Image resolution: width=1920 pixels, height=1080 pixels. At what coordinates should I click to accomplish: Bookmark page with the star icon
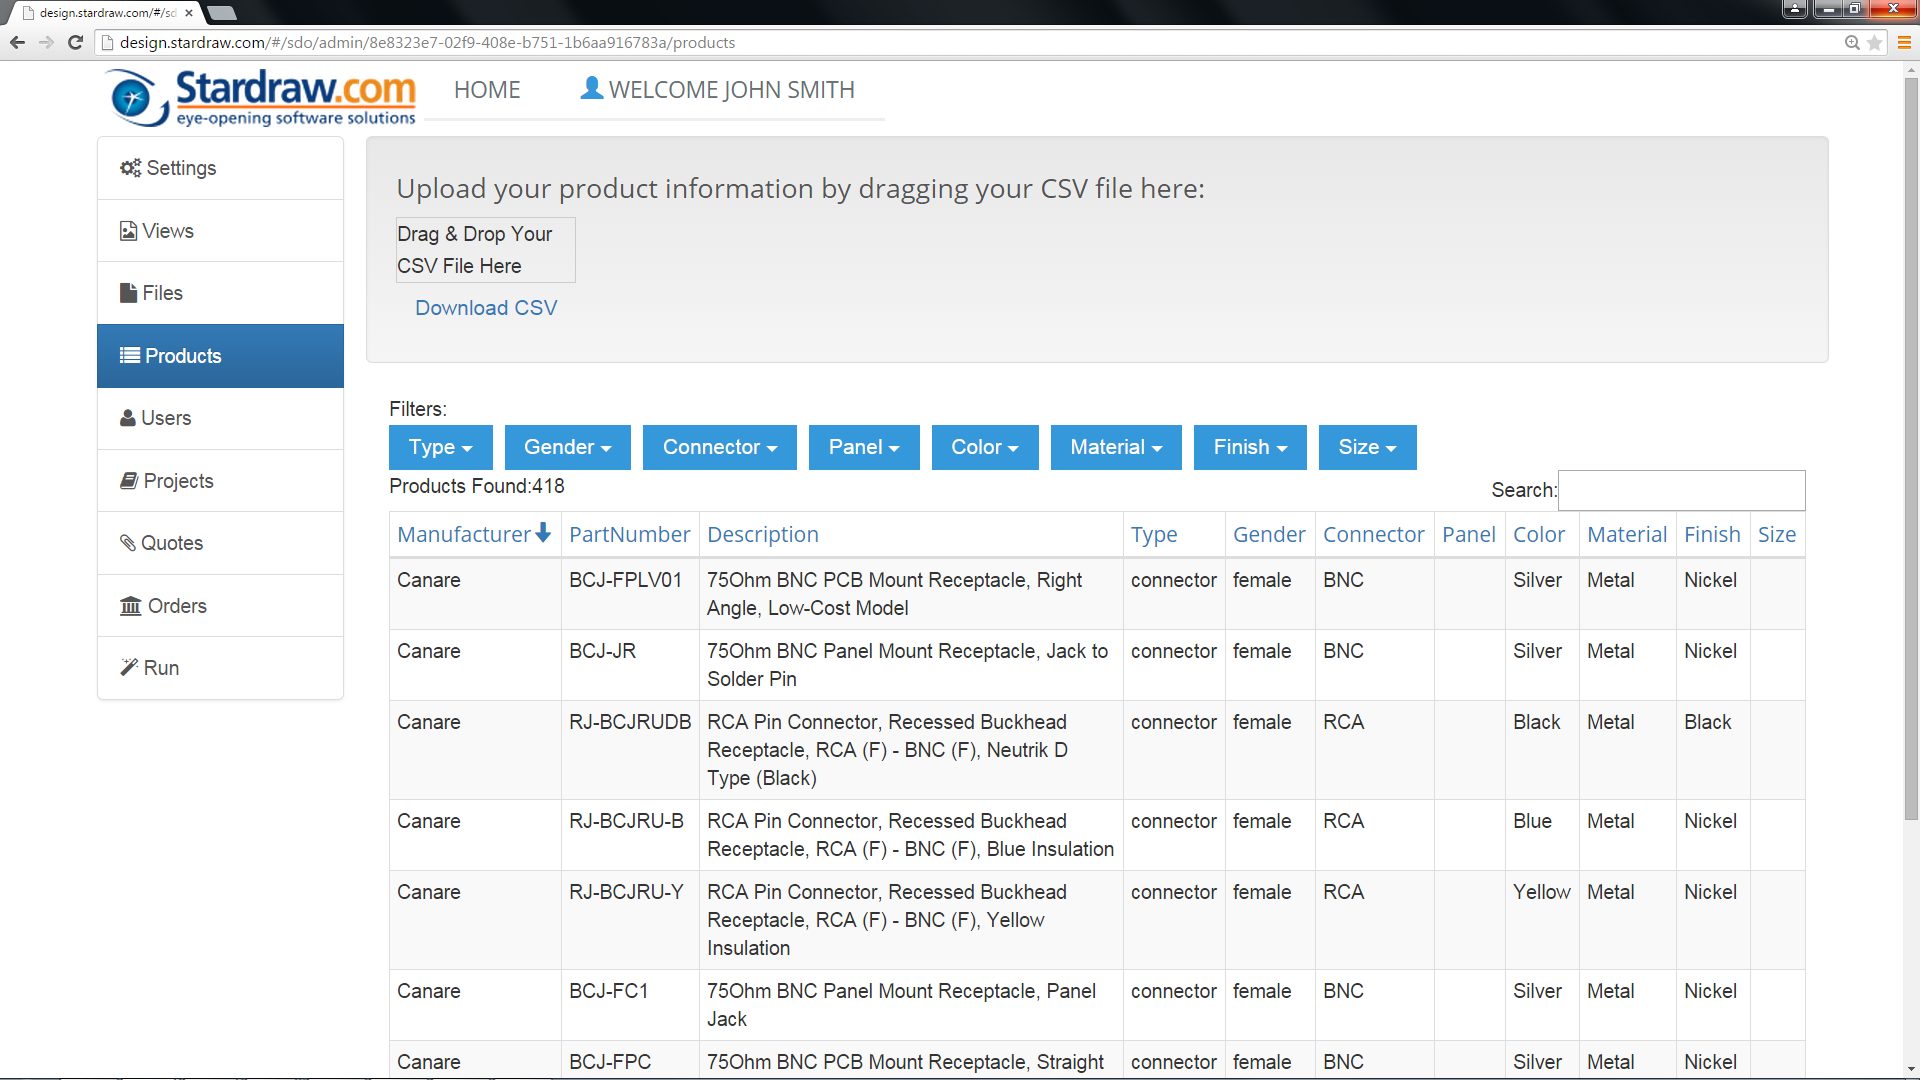(1874, 42)
